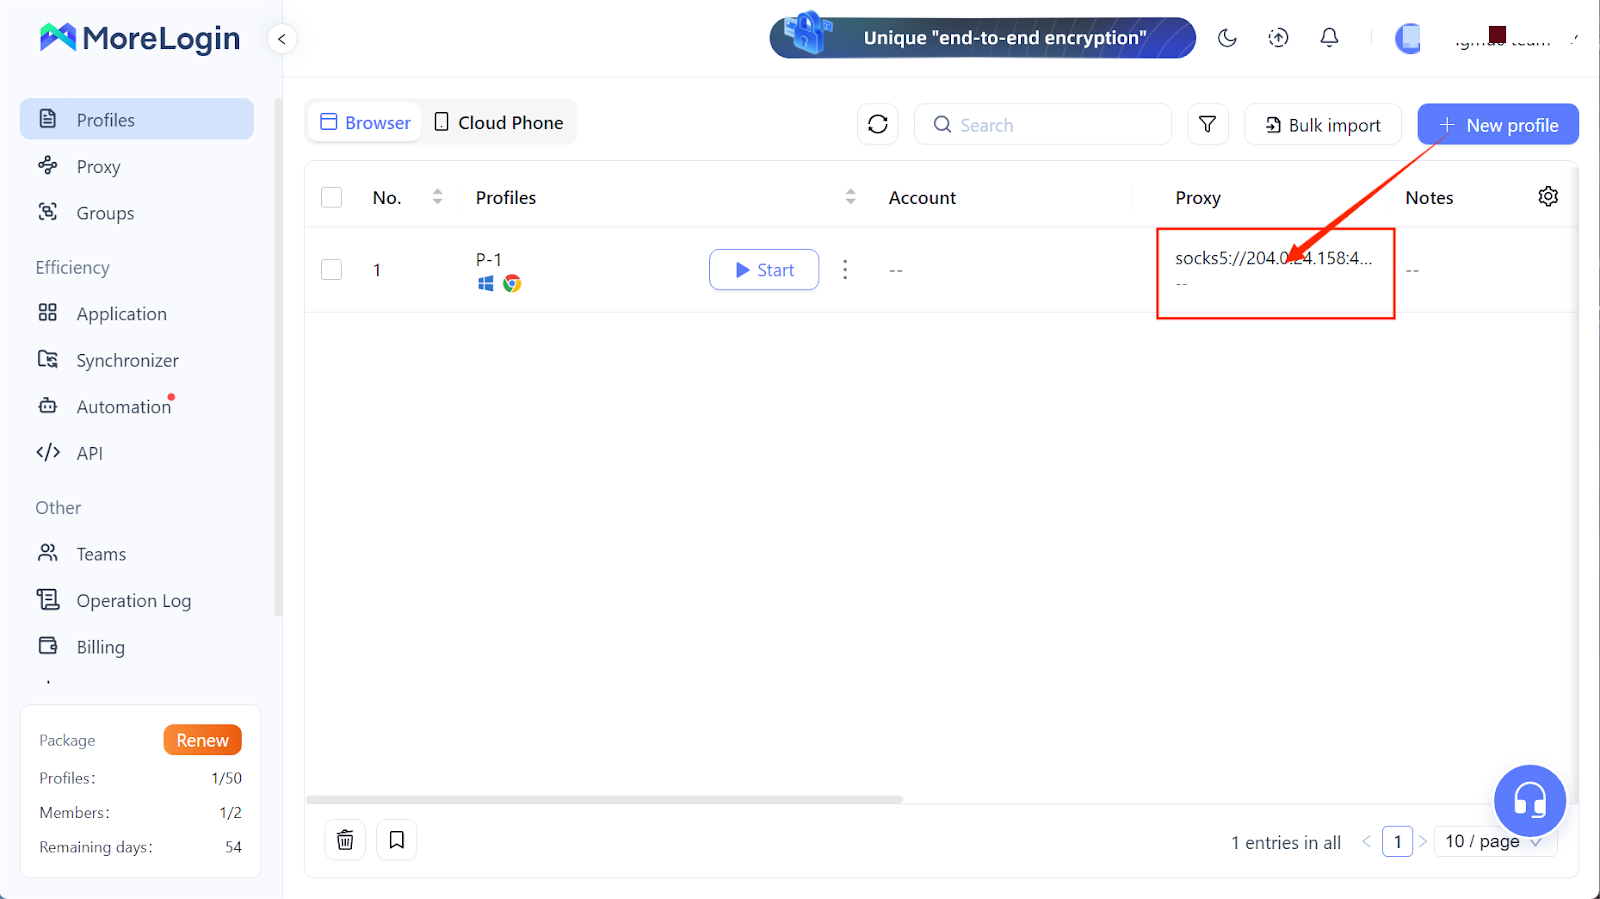This screenshot has width=1600, height=899.
Task: Open three-dot menu for profile P-1
Action: (845, 270)
